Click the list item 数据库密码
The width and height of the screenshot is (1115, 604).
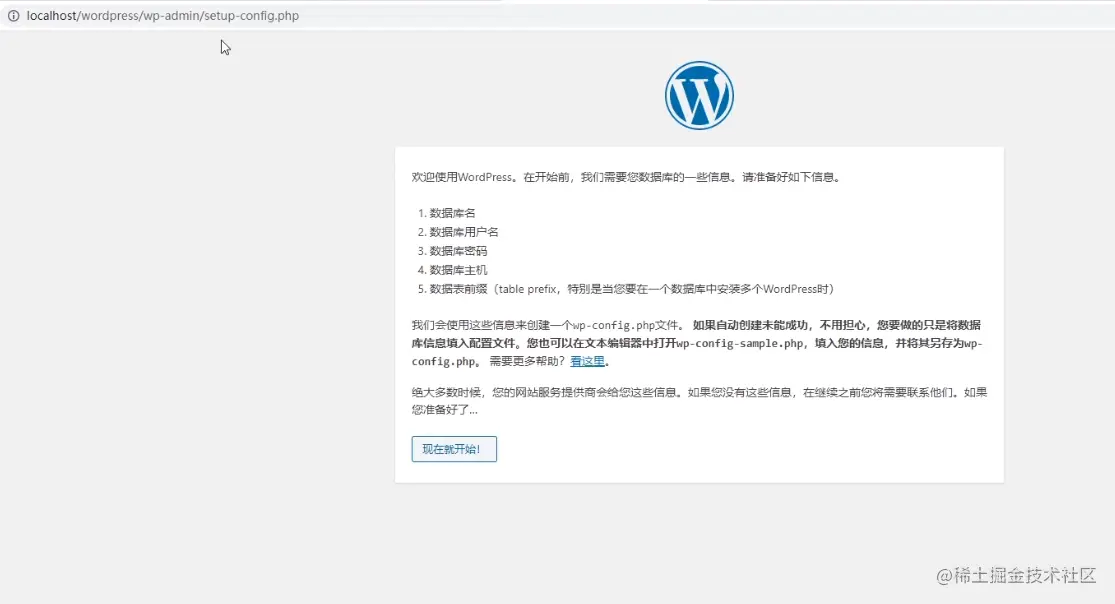pyautogui.click(x=458, y=251)
